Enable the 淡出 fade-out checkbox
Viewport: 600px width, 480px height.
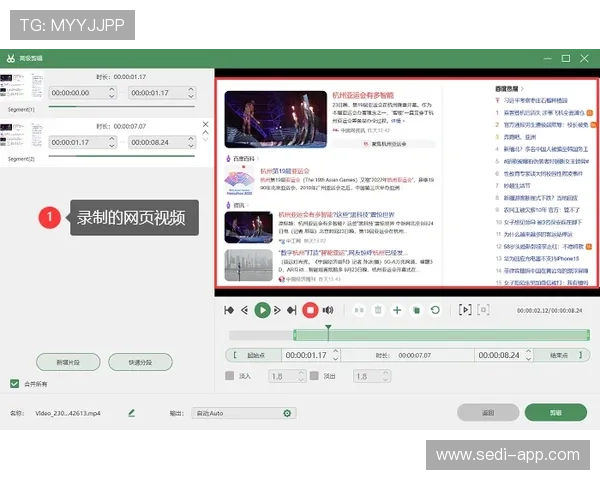pyautogui.click(x=314, y=376)
